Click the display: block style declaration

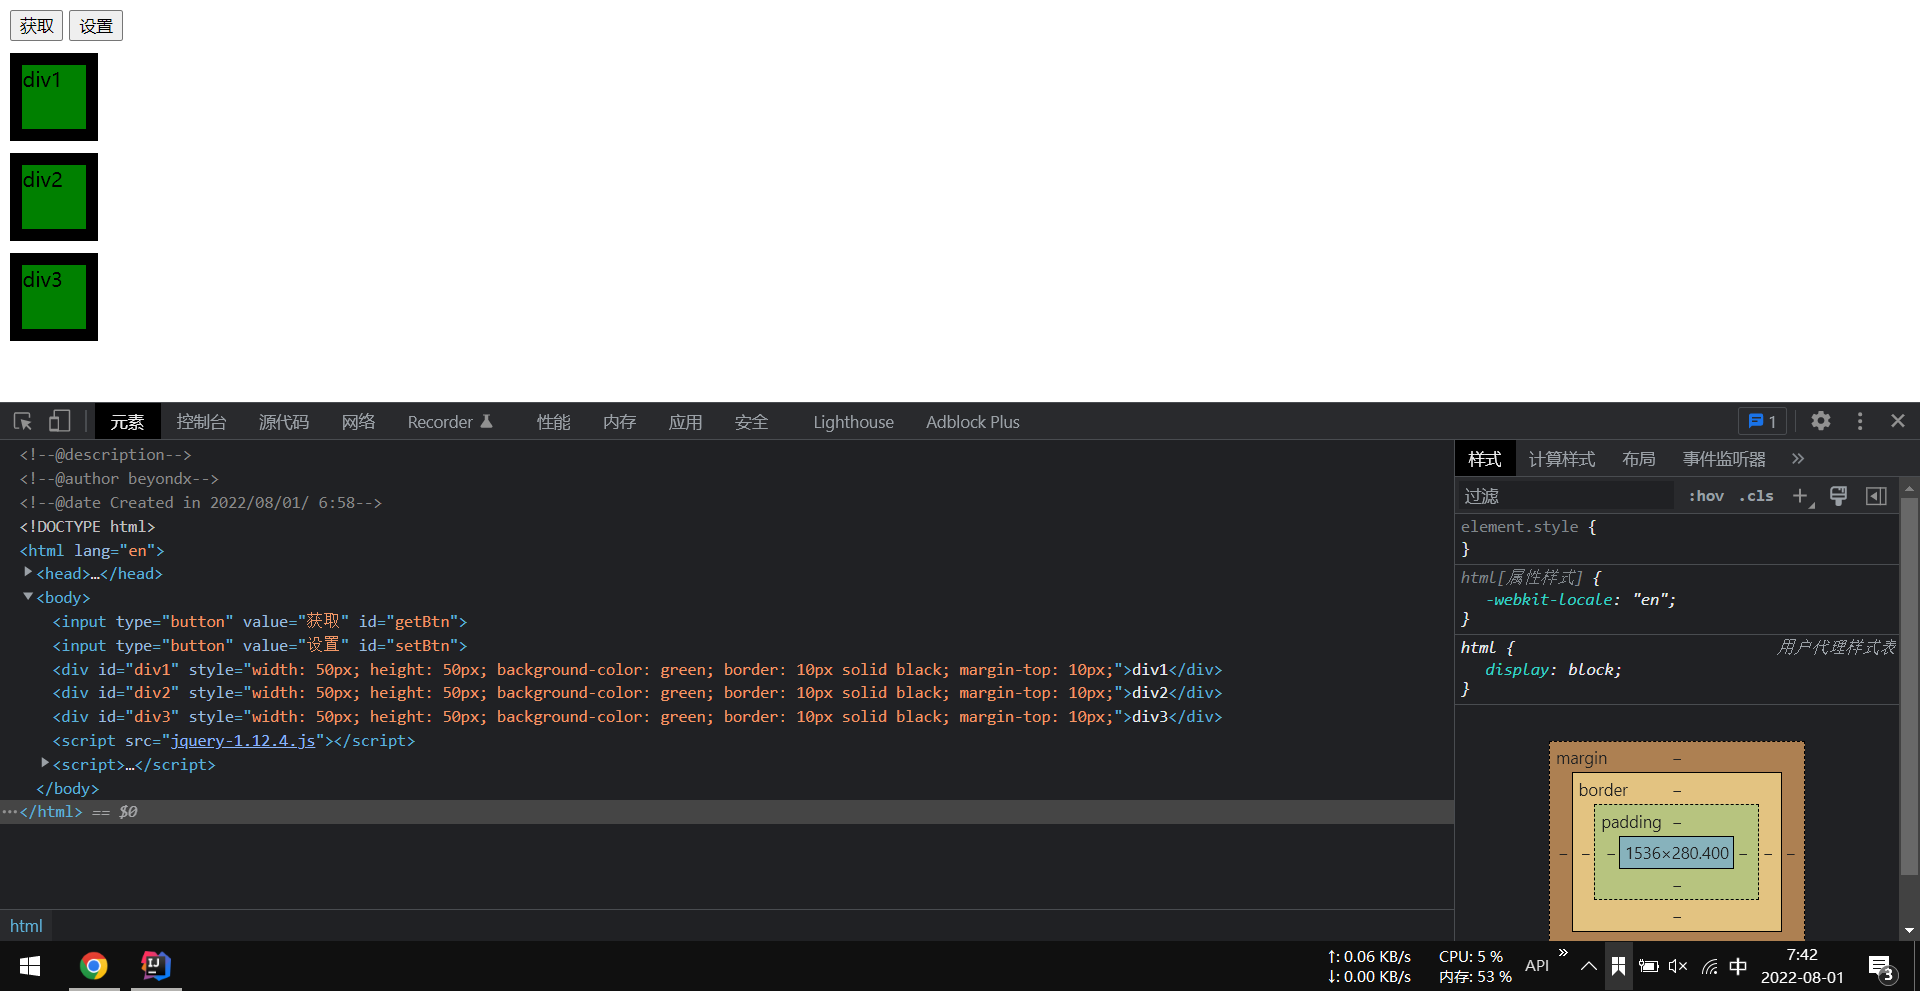tap(1553, 670)
